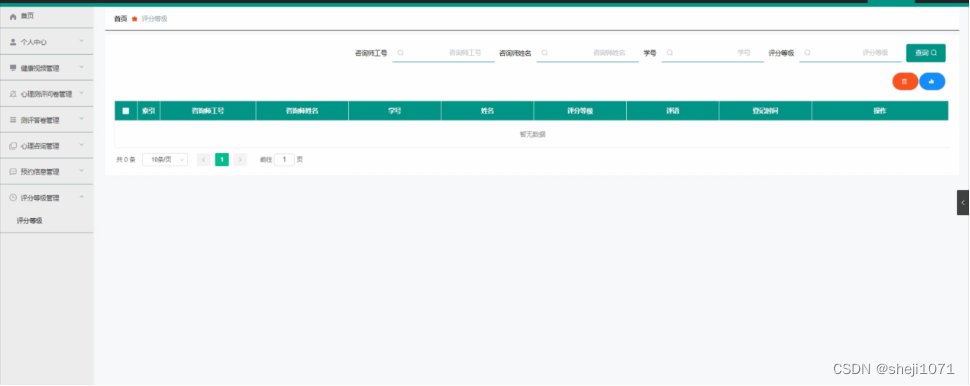Click the icon beside 心理咨询管理

pos(13,146)
